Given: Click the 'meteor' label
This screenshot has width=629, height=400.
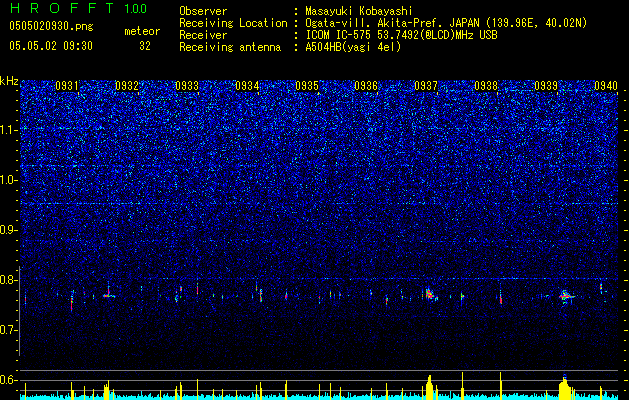Looking at the screenshot, I should pos(142,31).
